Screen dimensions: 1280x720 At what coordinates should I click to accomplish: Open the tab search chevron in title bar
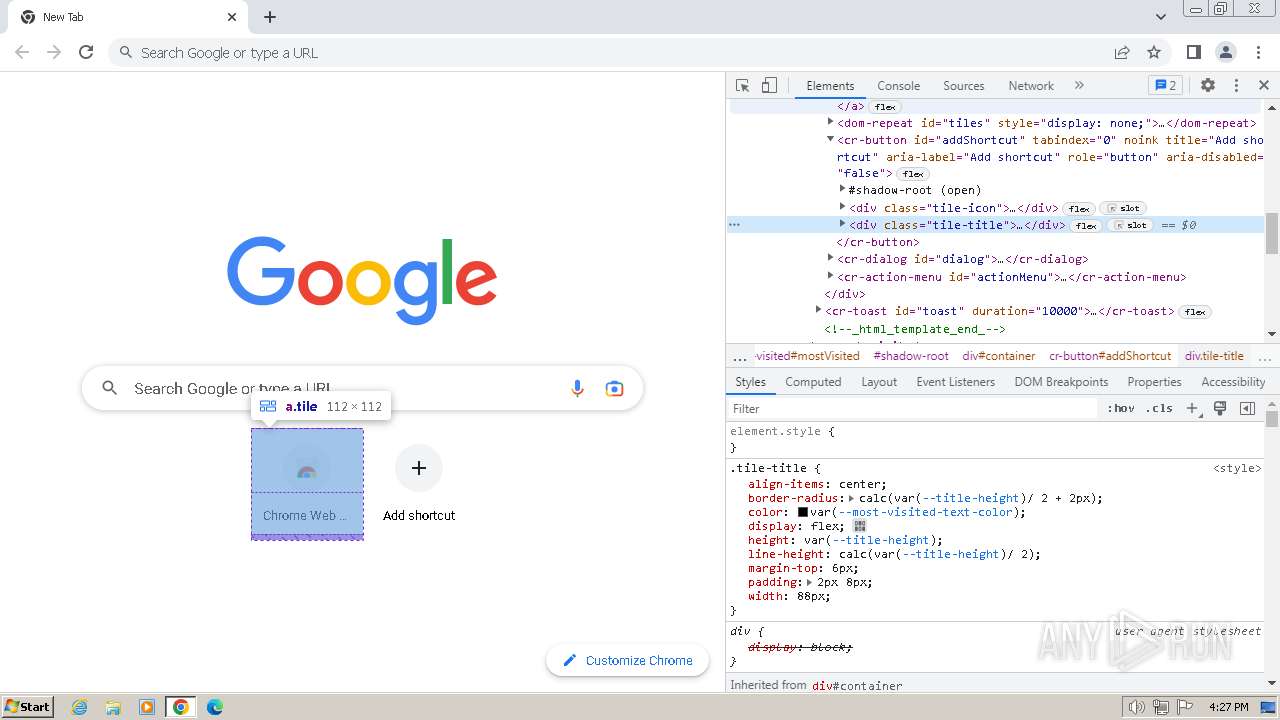click(1160, 17)
